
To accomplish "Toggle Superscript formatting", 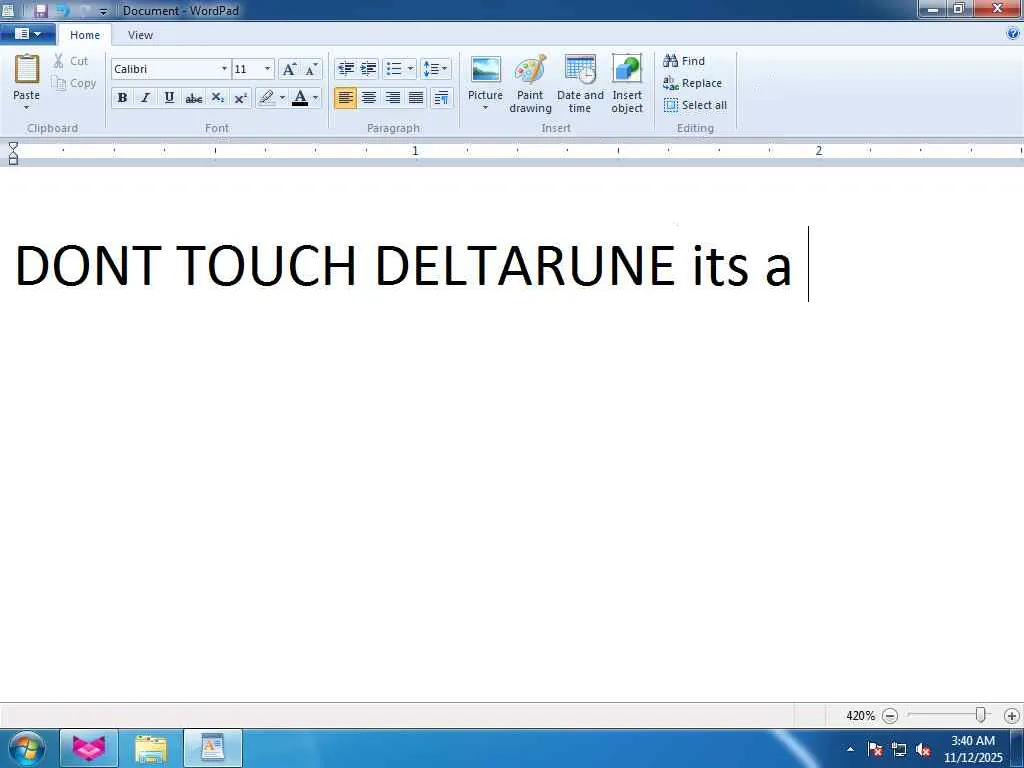I will (x=240, y=98).
